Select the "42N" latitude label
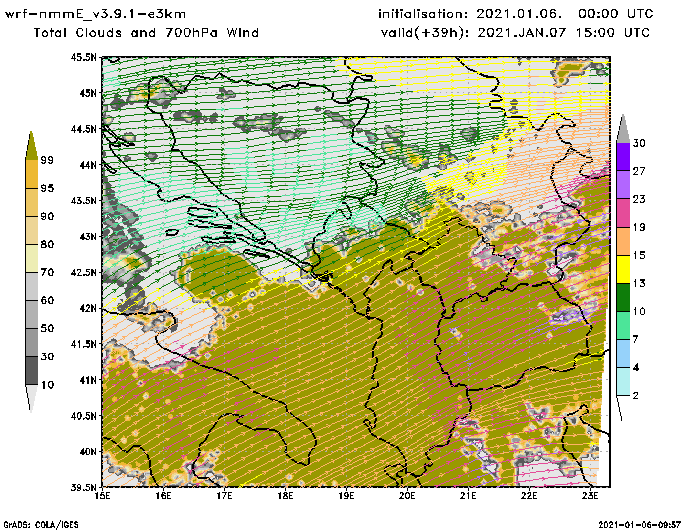Image resolution: width=700 pixels, height=530 pixels. pos(88,308)
